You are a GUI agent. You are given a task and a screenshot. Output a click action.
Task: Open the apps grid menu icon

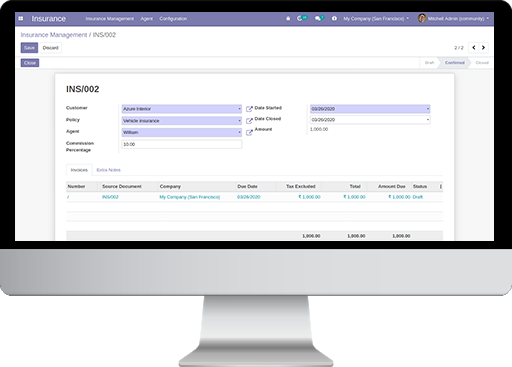(21, 19)
